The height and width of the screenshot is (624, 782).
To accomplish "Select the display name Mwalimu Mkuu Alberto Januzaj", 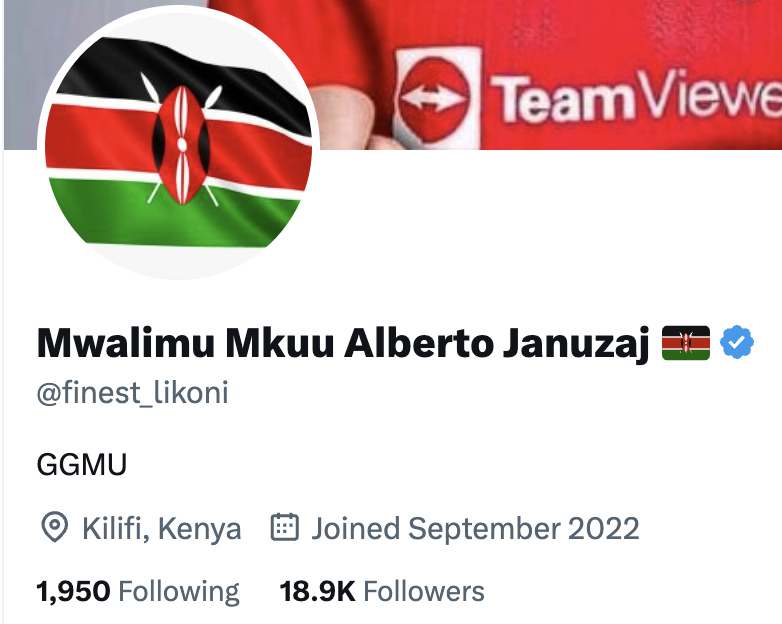I will pos(343,344).
